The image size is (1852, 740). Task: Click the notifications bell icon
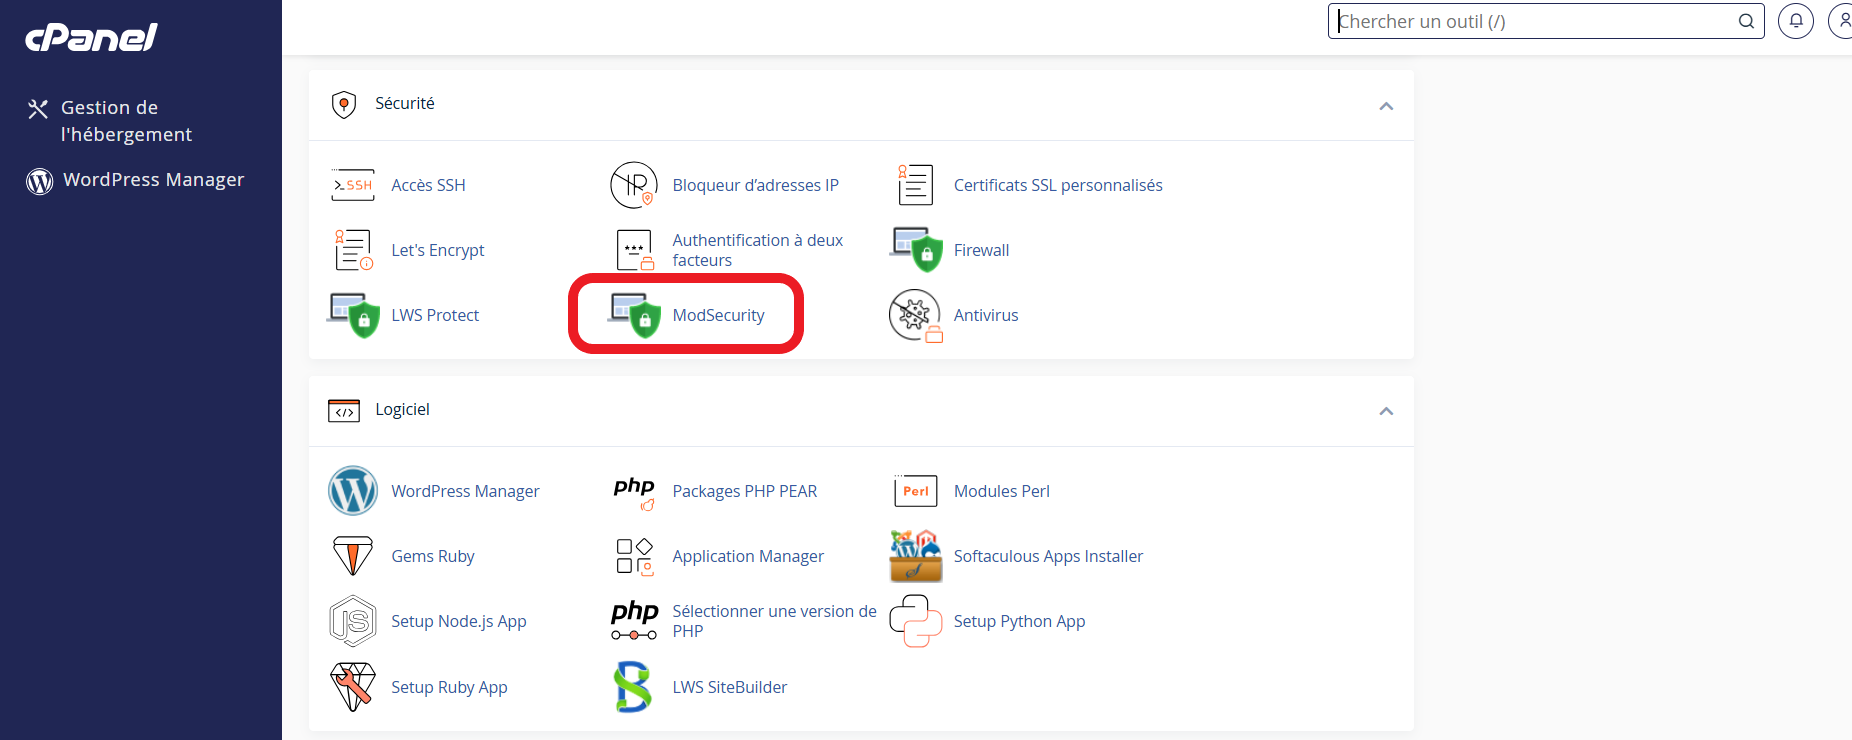pyautogui.click(x=1796, y=21)
